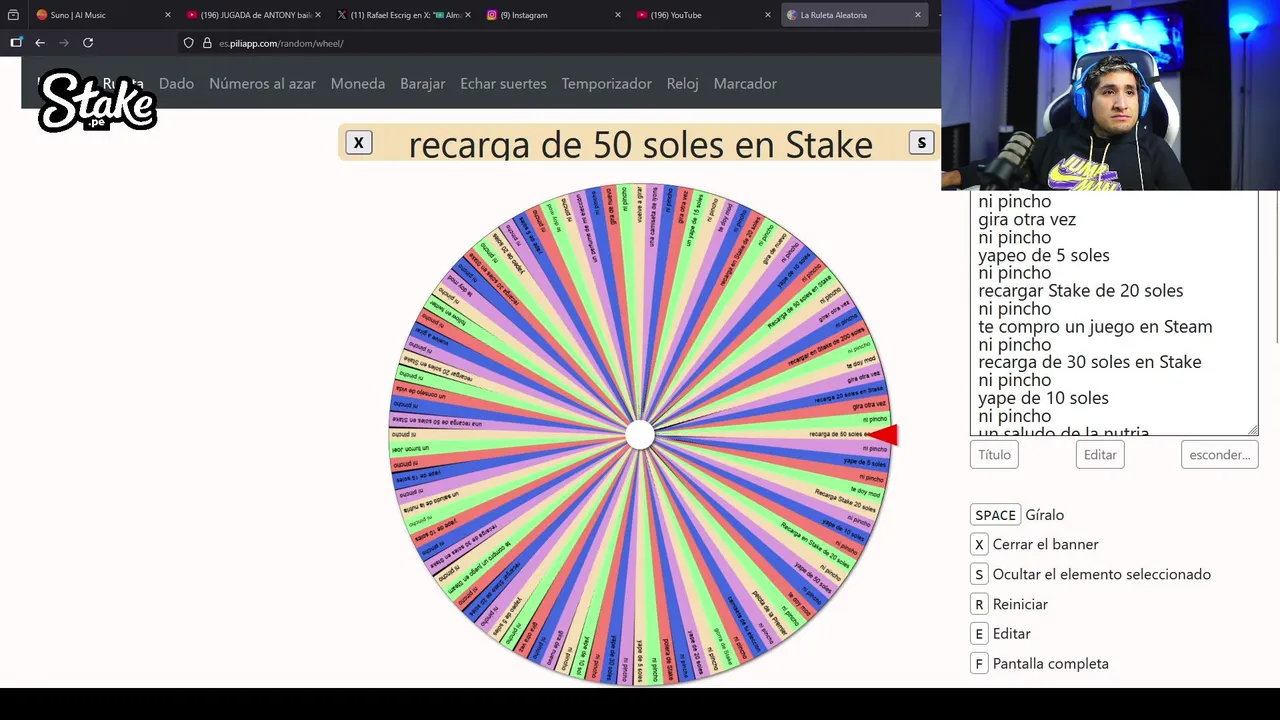Open the Temporizador page
Image resolution: width=1280 pixels, height=720 pixels.
607,84
